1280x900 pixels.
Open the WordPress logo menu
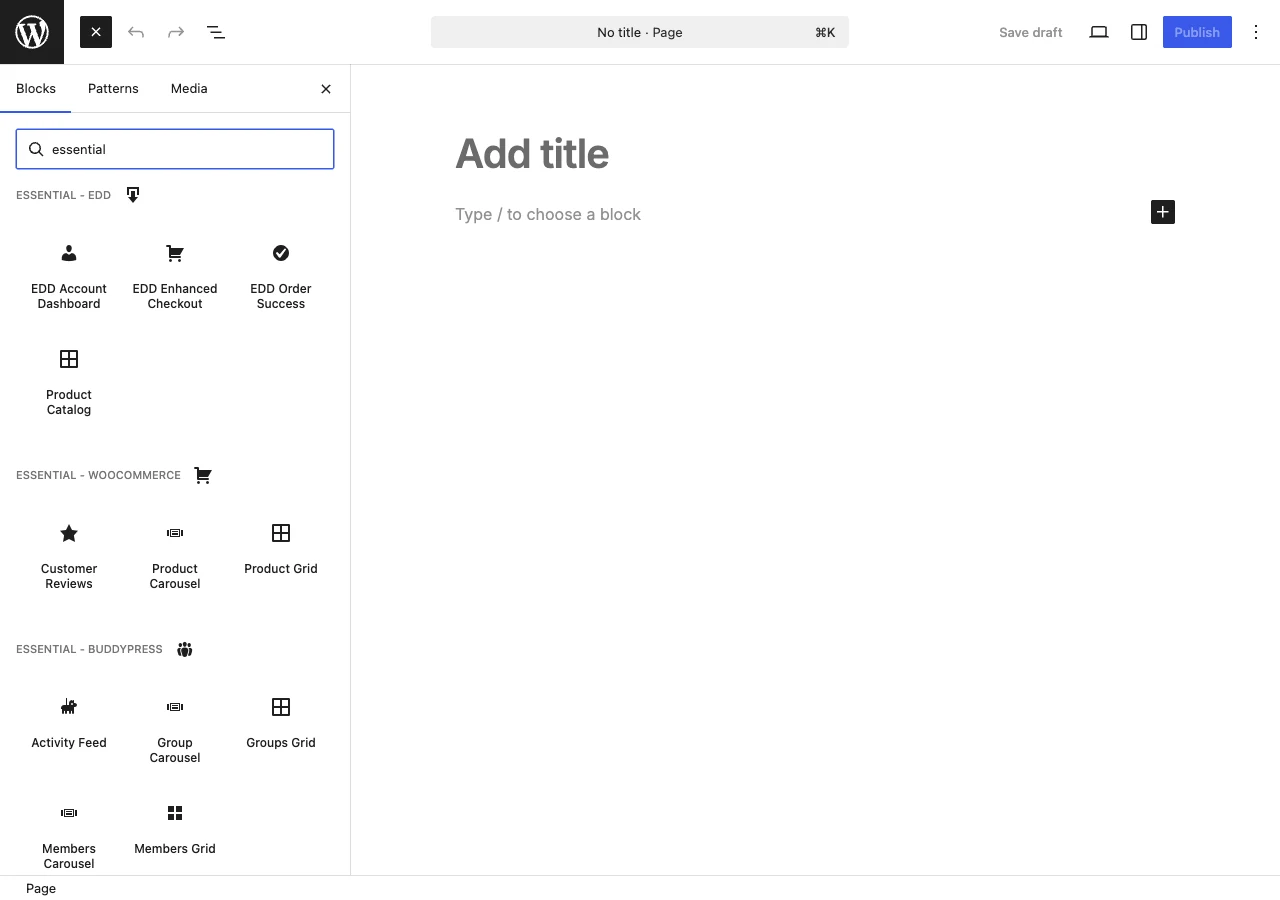point(32,32)
